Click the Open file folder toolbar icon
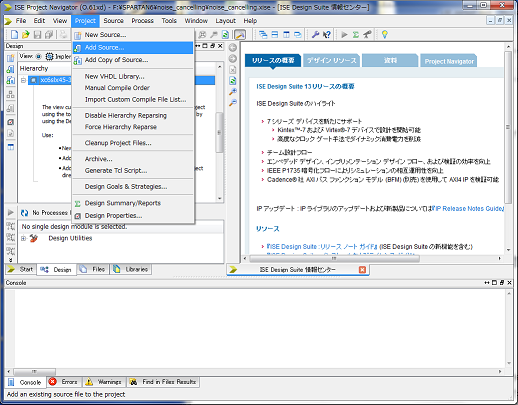Image resolution: width=518 pixels, height=405 pixels. coord(26,34)
